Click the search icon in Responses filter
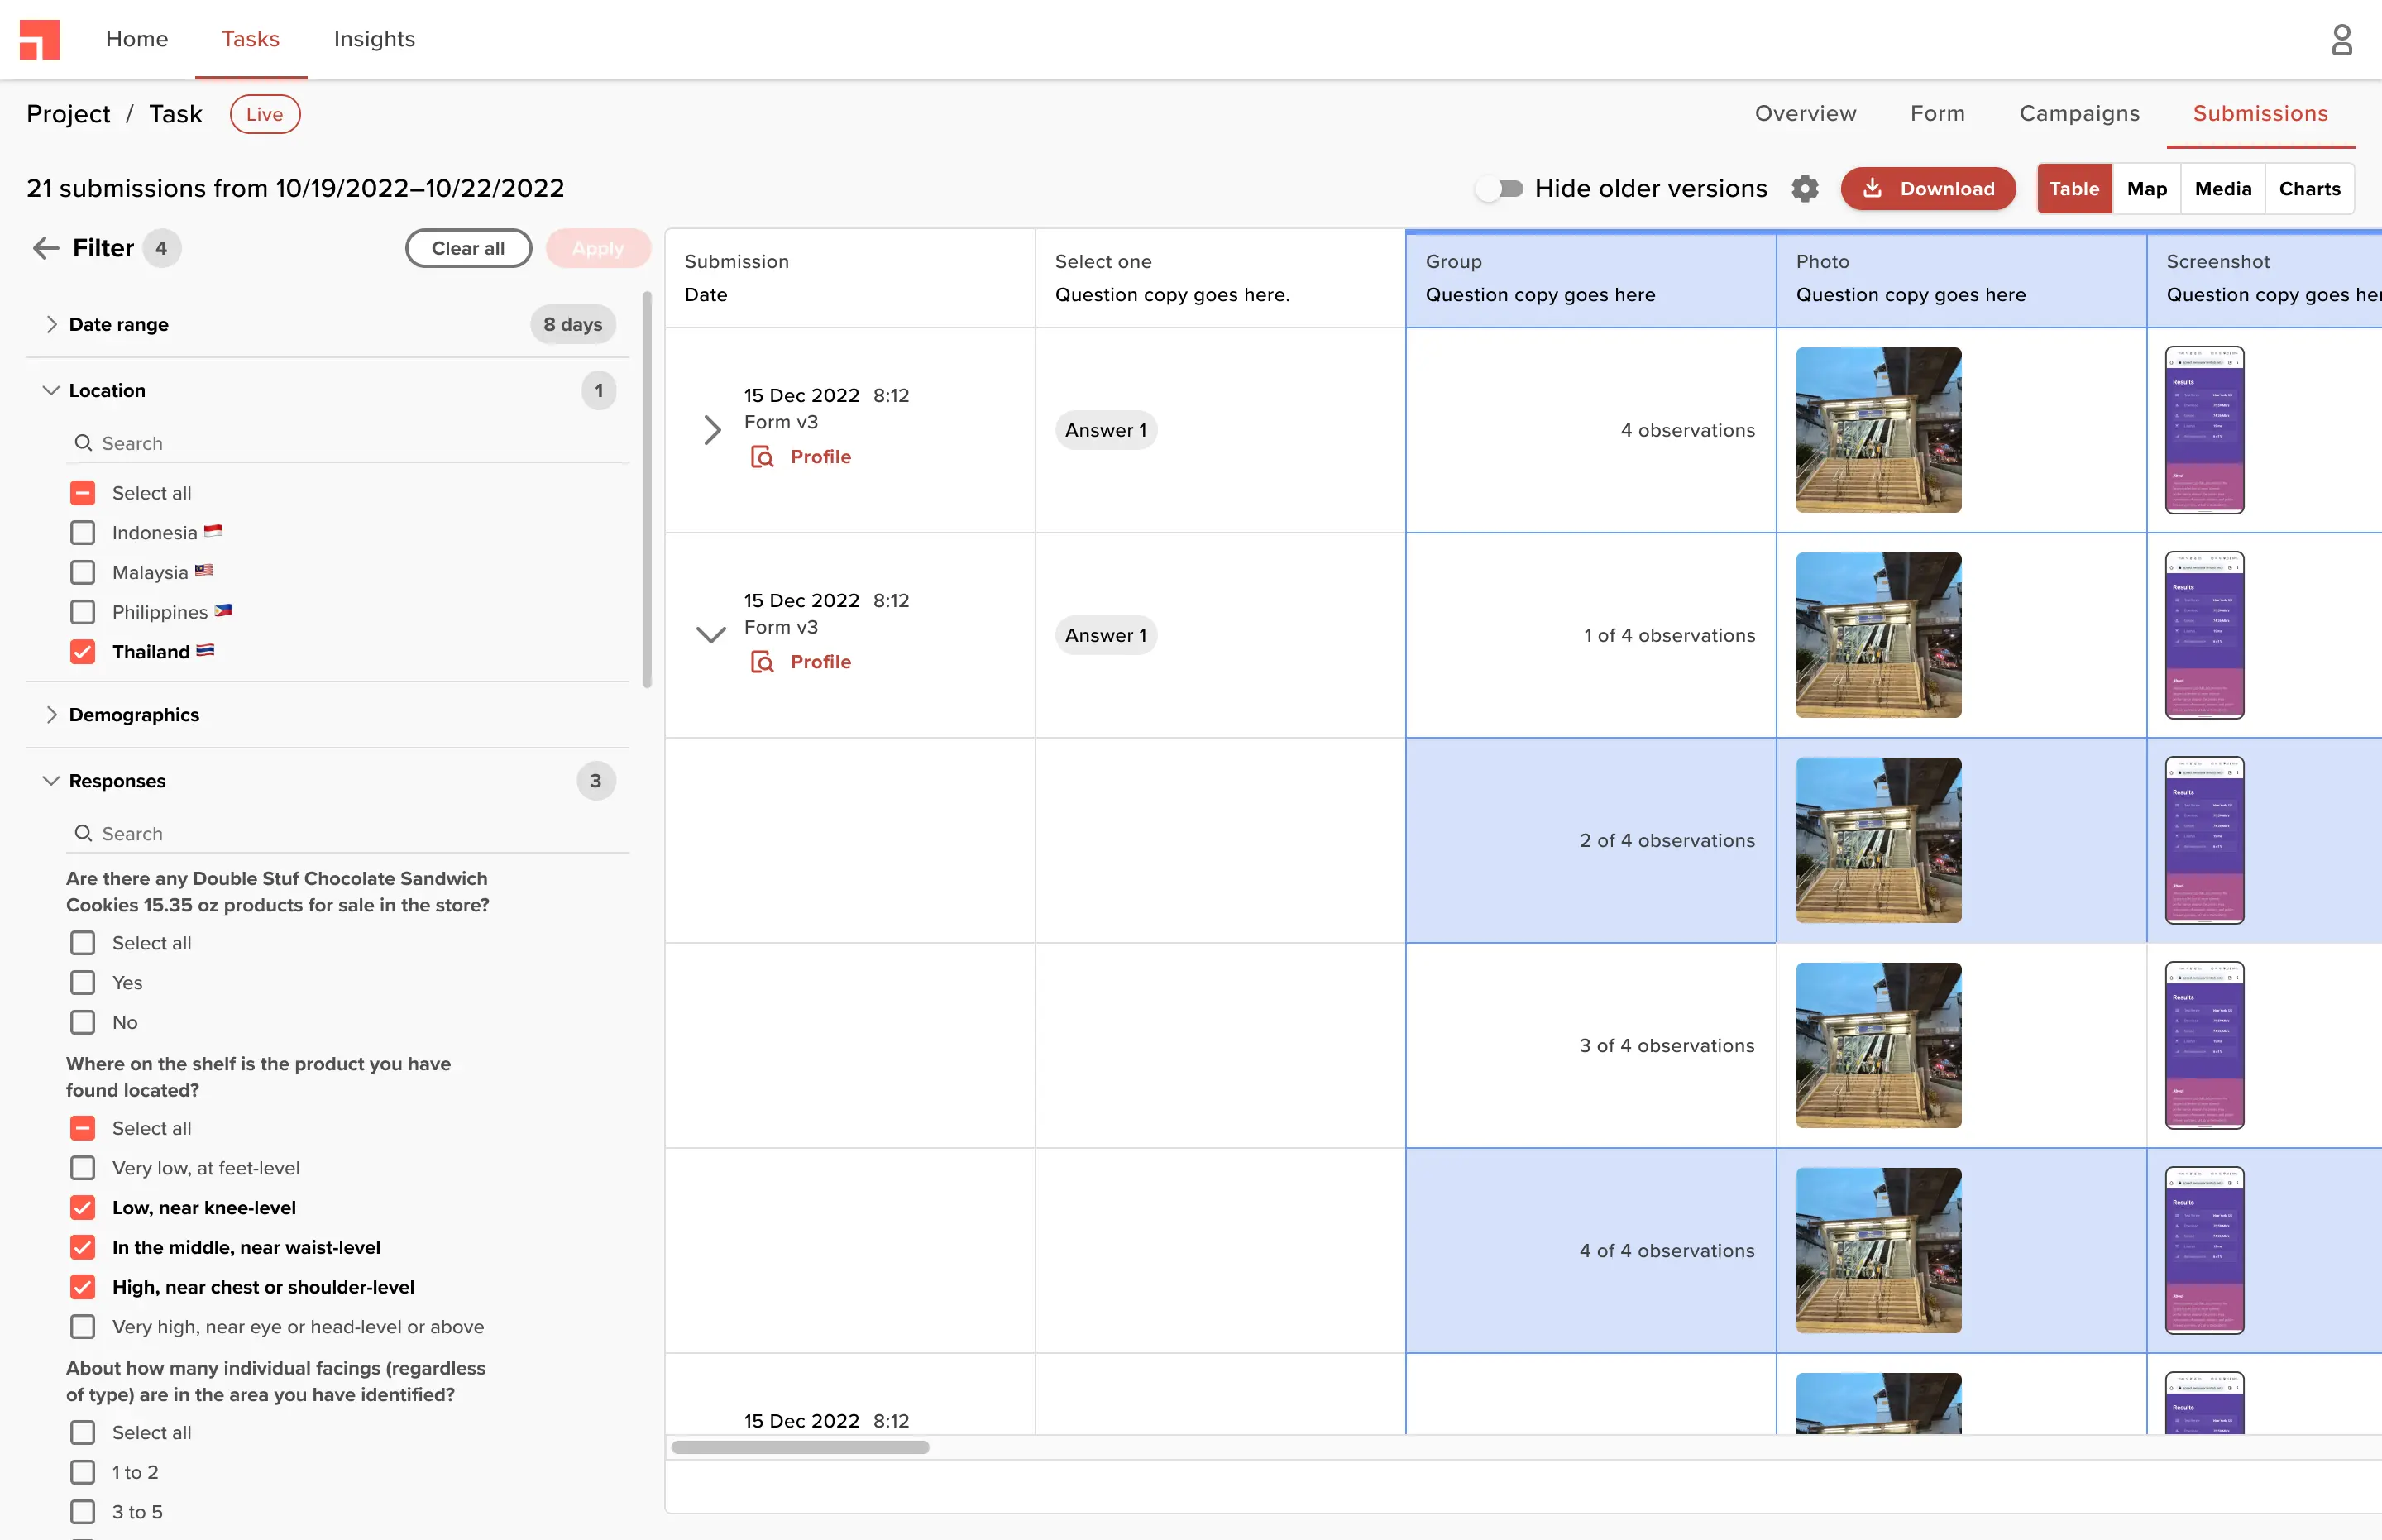 coord(84,832)
